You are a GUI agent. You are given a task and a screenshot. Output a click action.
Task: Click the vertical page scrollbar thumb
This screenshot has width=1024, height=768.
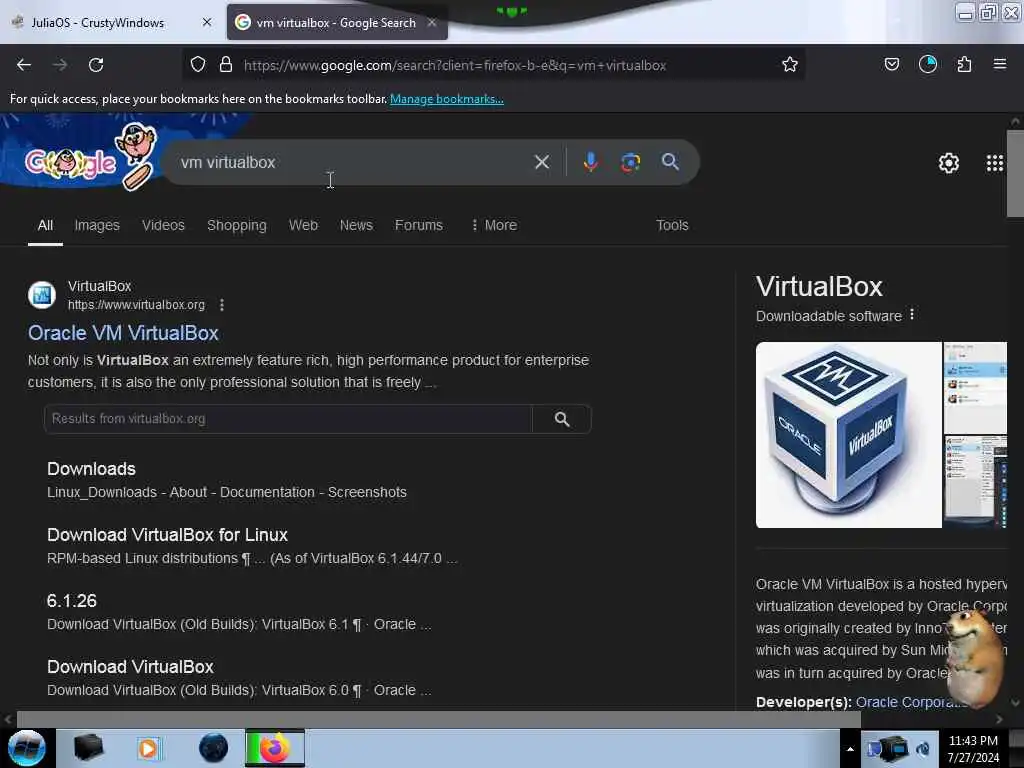1015,173
